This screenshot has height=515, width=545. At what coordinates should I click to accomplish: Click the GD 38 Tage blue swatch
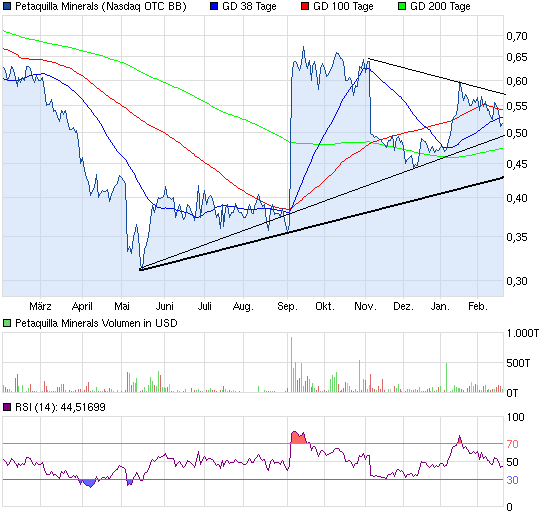point(214,6)
